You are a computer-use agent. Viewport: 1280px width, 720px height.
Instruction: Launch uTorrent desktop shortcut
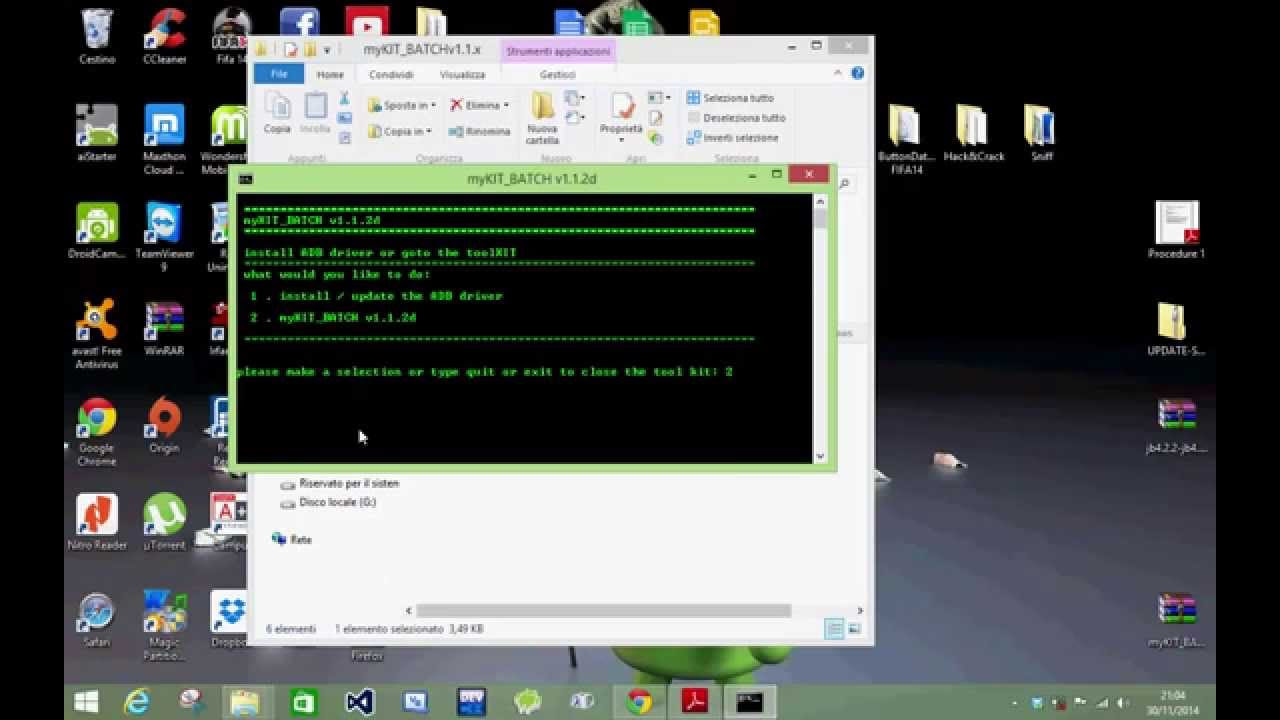(164, 521)
